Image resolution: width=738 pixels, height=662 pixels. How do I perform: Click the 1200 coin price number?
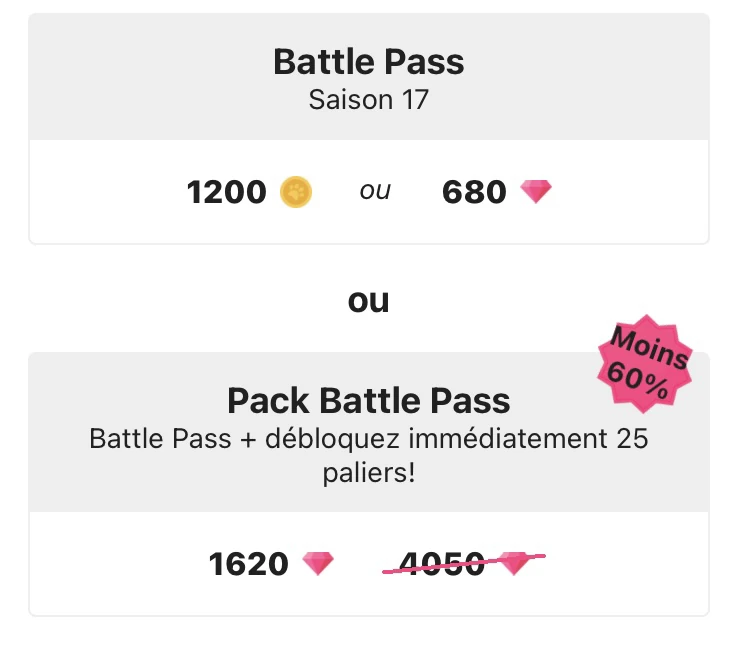tap(227, 191)
